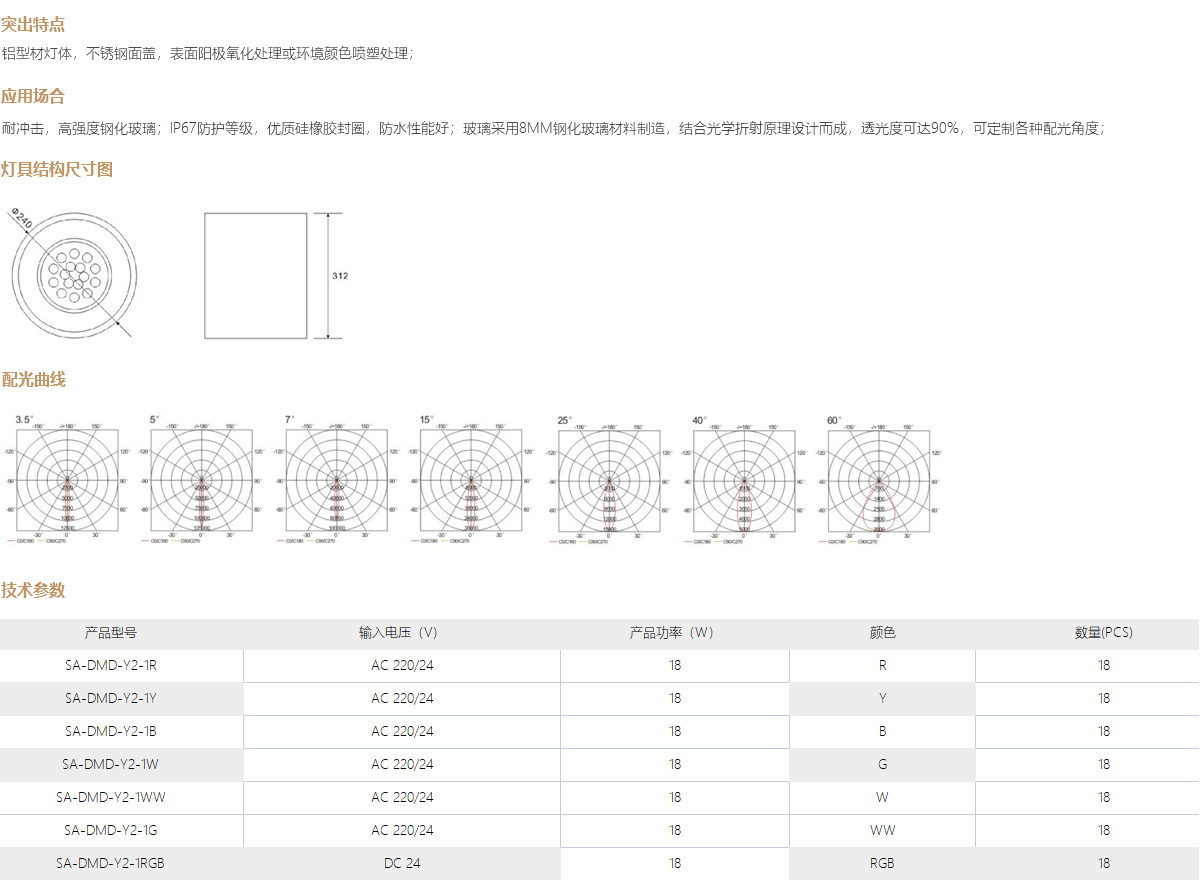Click the 产品型号 column header

pos(111,633)
